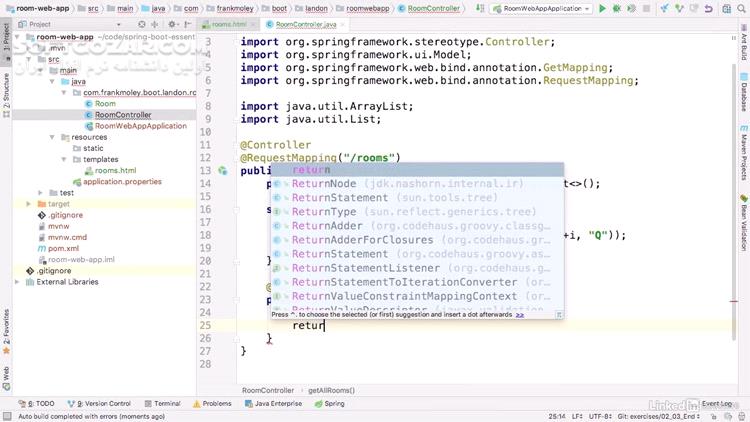Click the UTF-8 encoding selector in status bar
Viewport: 750px width, 422px height.
(x=600, y=417)
